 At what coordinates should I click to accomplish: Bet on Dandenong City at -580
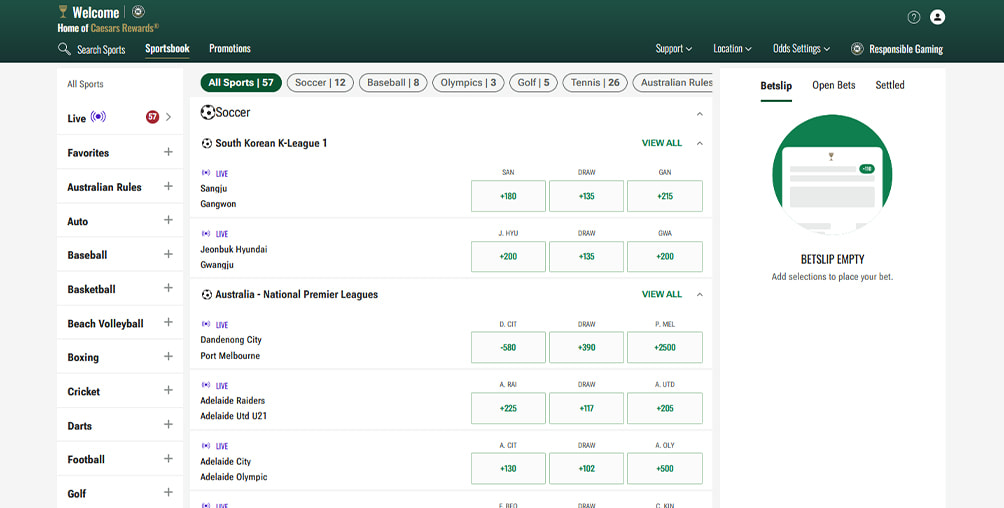click(x=508, y=347)
